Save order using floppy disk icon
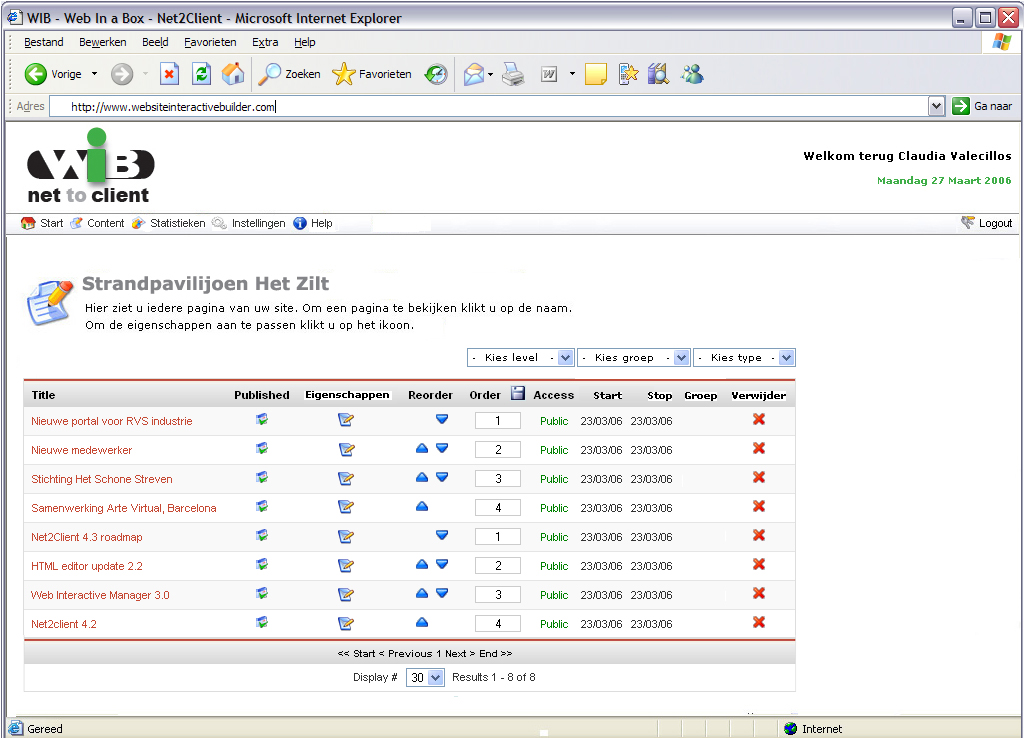Image resolution: width=1024 pixels, height=738 pixels. pos(518,393)
